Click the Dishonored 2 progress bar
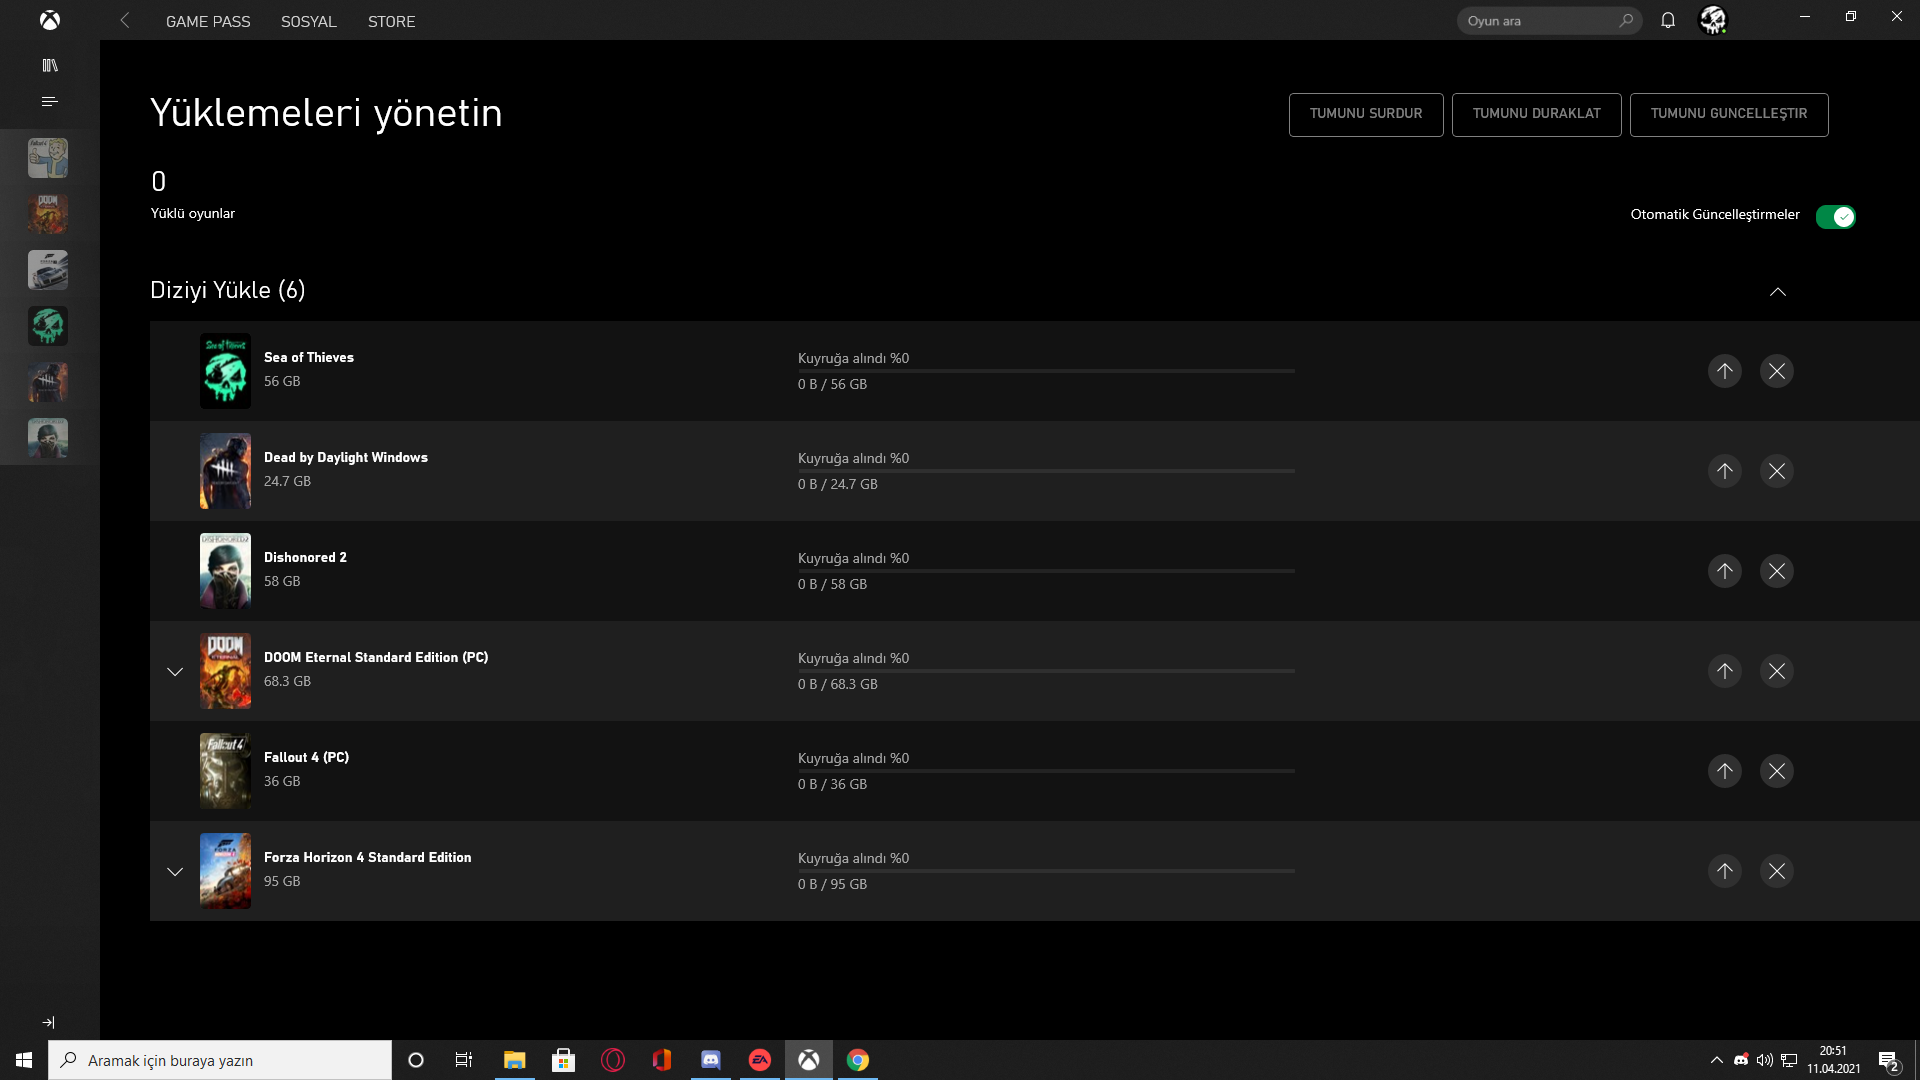Screen dimensions: 1920x1080 point(1045,571)
